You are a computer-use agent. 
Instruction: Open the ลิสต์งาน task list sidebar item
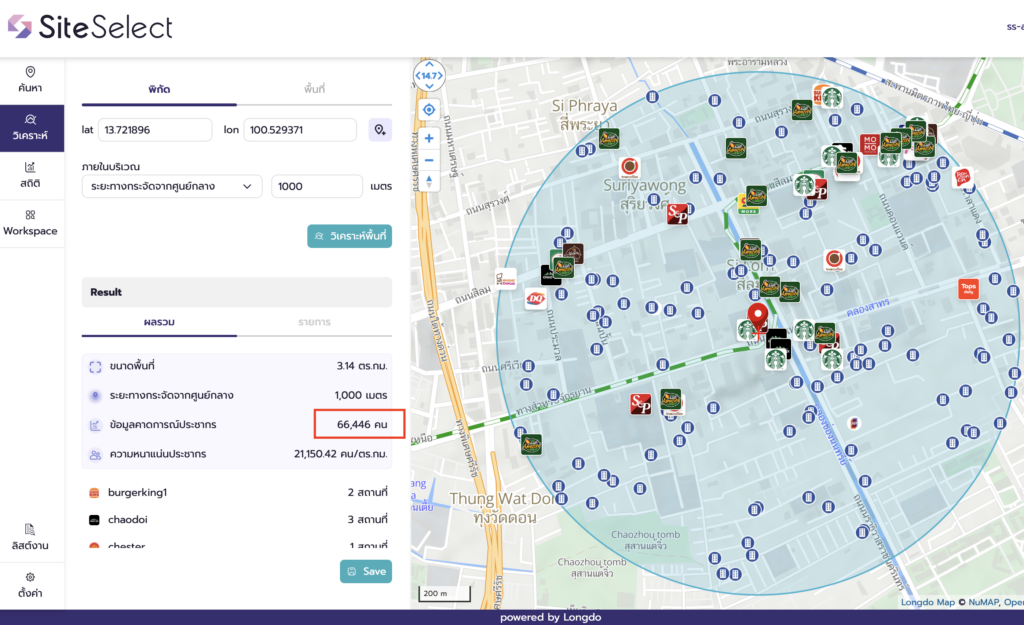pos(30,537)
